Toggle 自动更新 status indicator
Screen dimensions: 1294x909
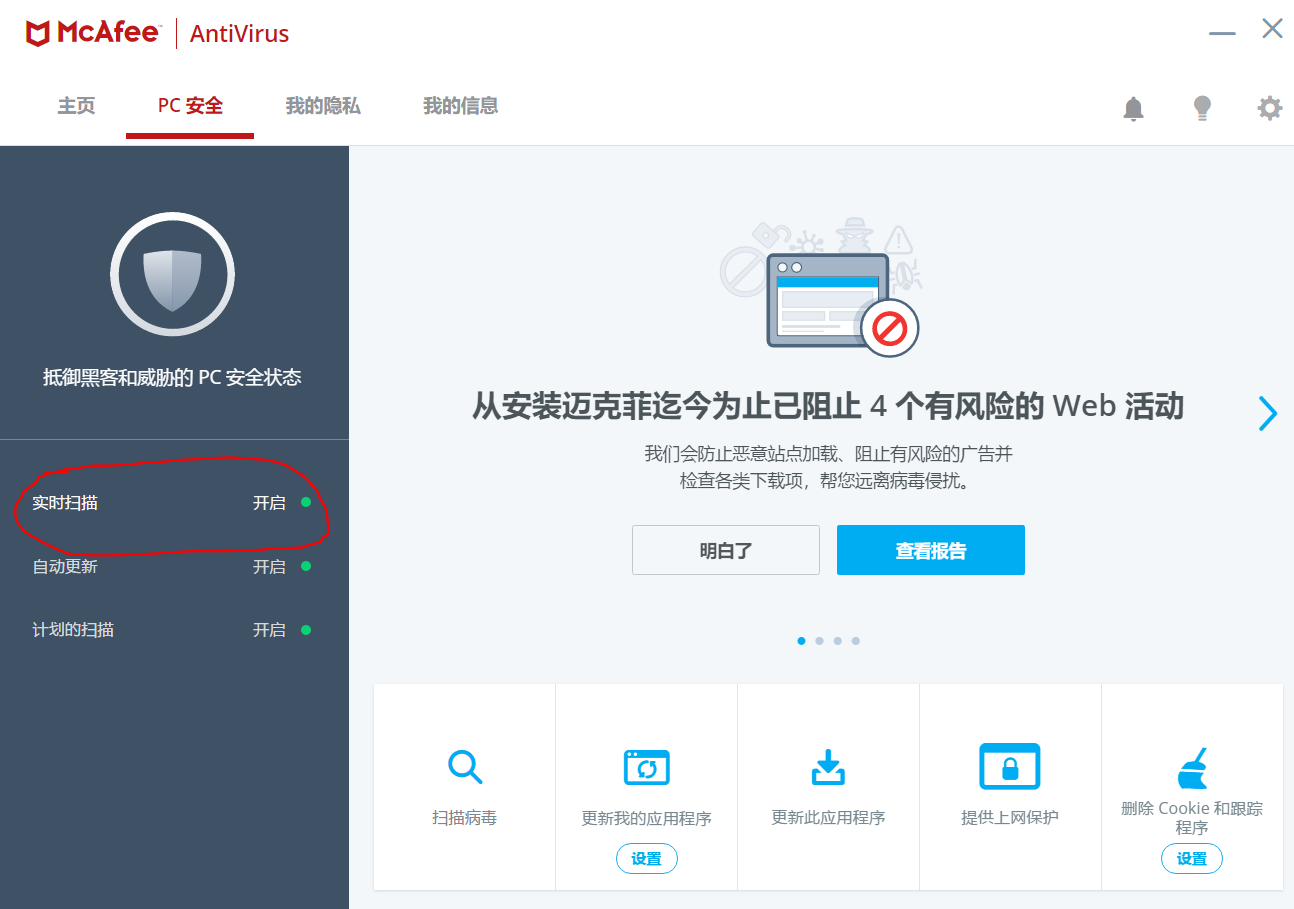tap(306, 566)
